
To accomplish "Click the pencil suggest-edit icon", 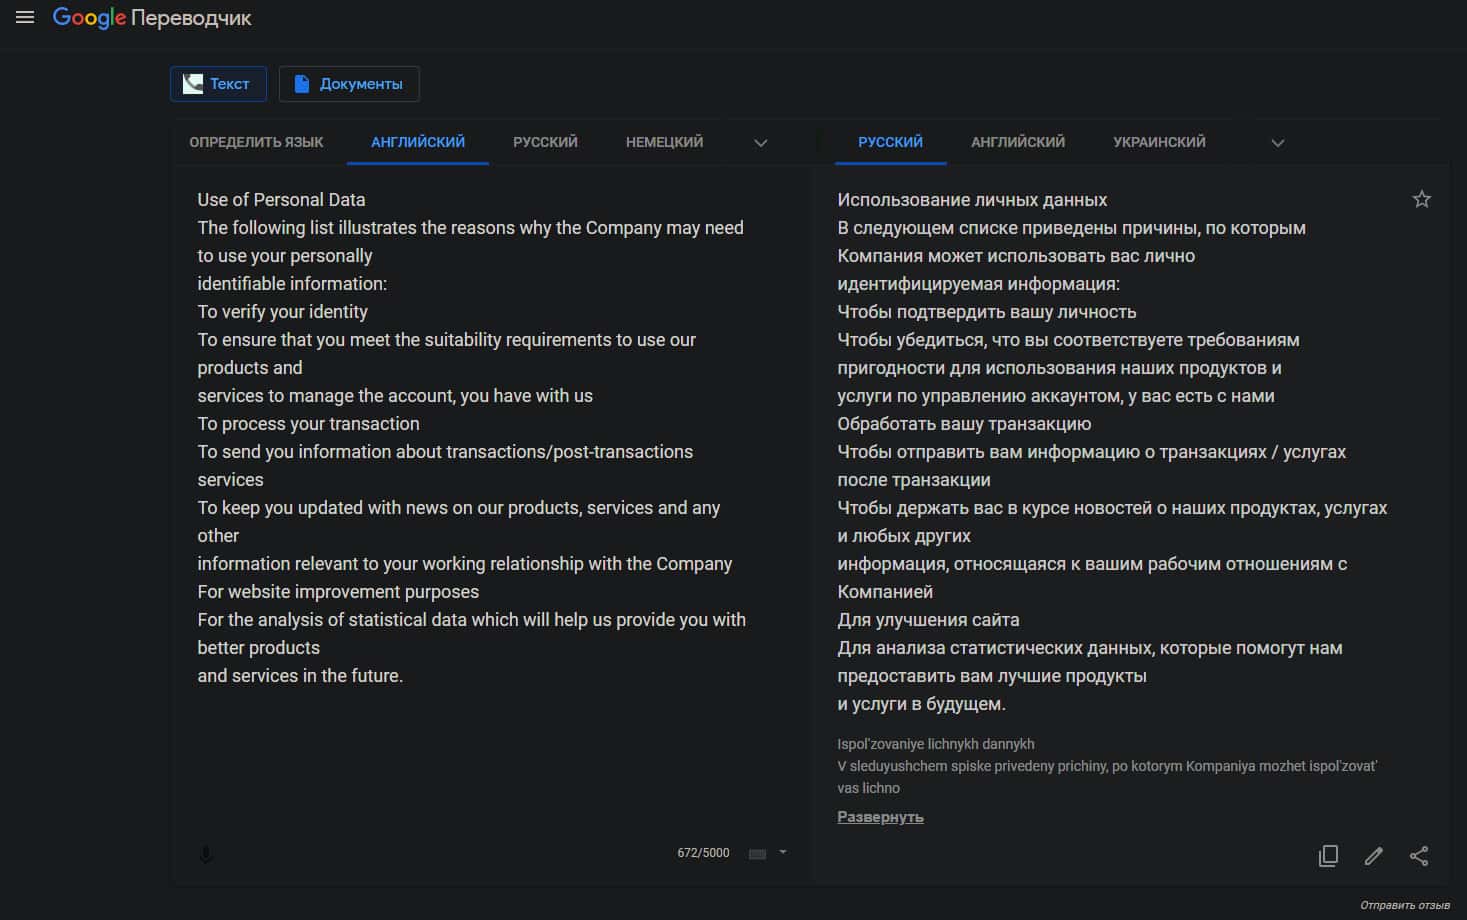I will tap(1373, 856).
